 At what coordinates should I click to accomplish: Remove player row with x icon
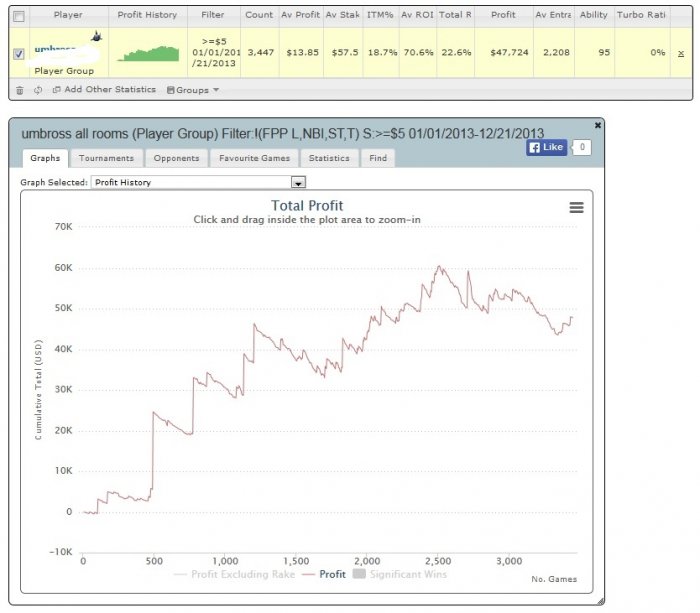pyautogui.click(x=681, y=53)
